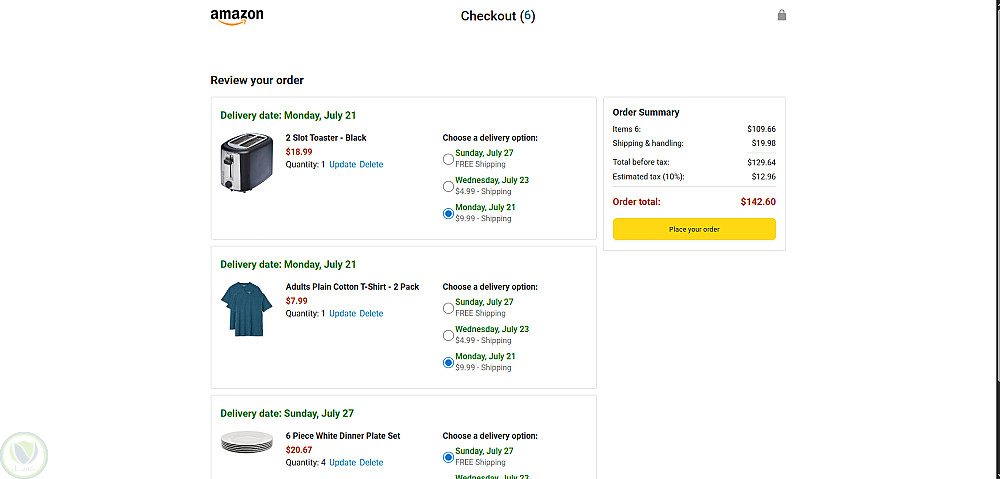
Task: Open the 6 items link in Checkout header
Action: 527,16
